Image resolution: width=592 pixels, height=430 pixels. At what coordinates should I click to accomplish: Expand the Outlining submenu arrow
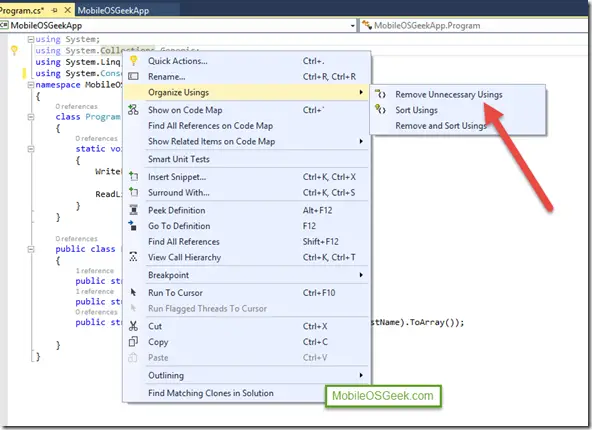pos(361,375)
